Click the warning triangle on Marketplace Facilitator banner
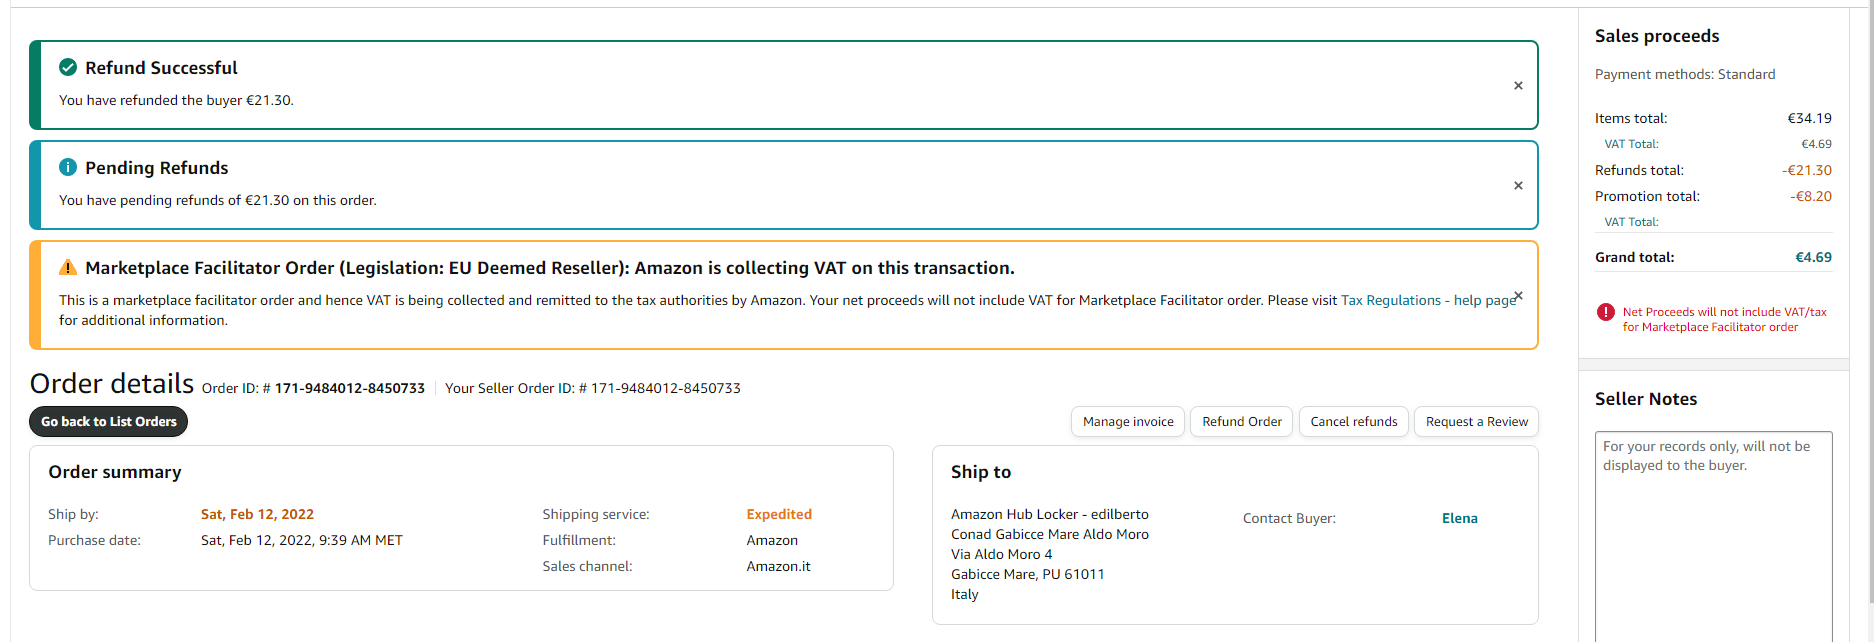 tap(68, 268)
